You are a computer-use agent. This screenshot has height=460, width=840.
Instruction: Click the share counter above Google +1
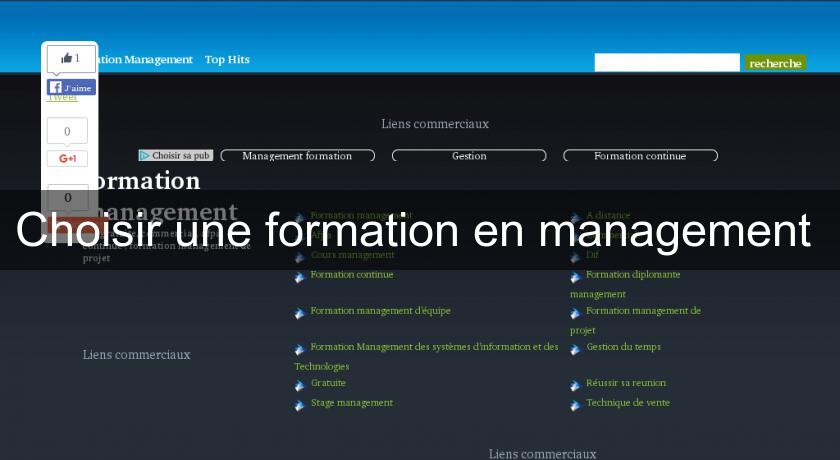coord(67,131)
